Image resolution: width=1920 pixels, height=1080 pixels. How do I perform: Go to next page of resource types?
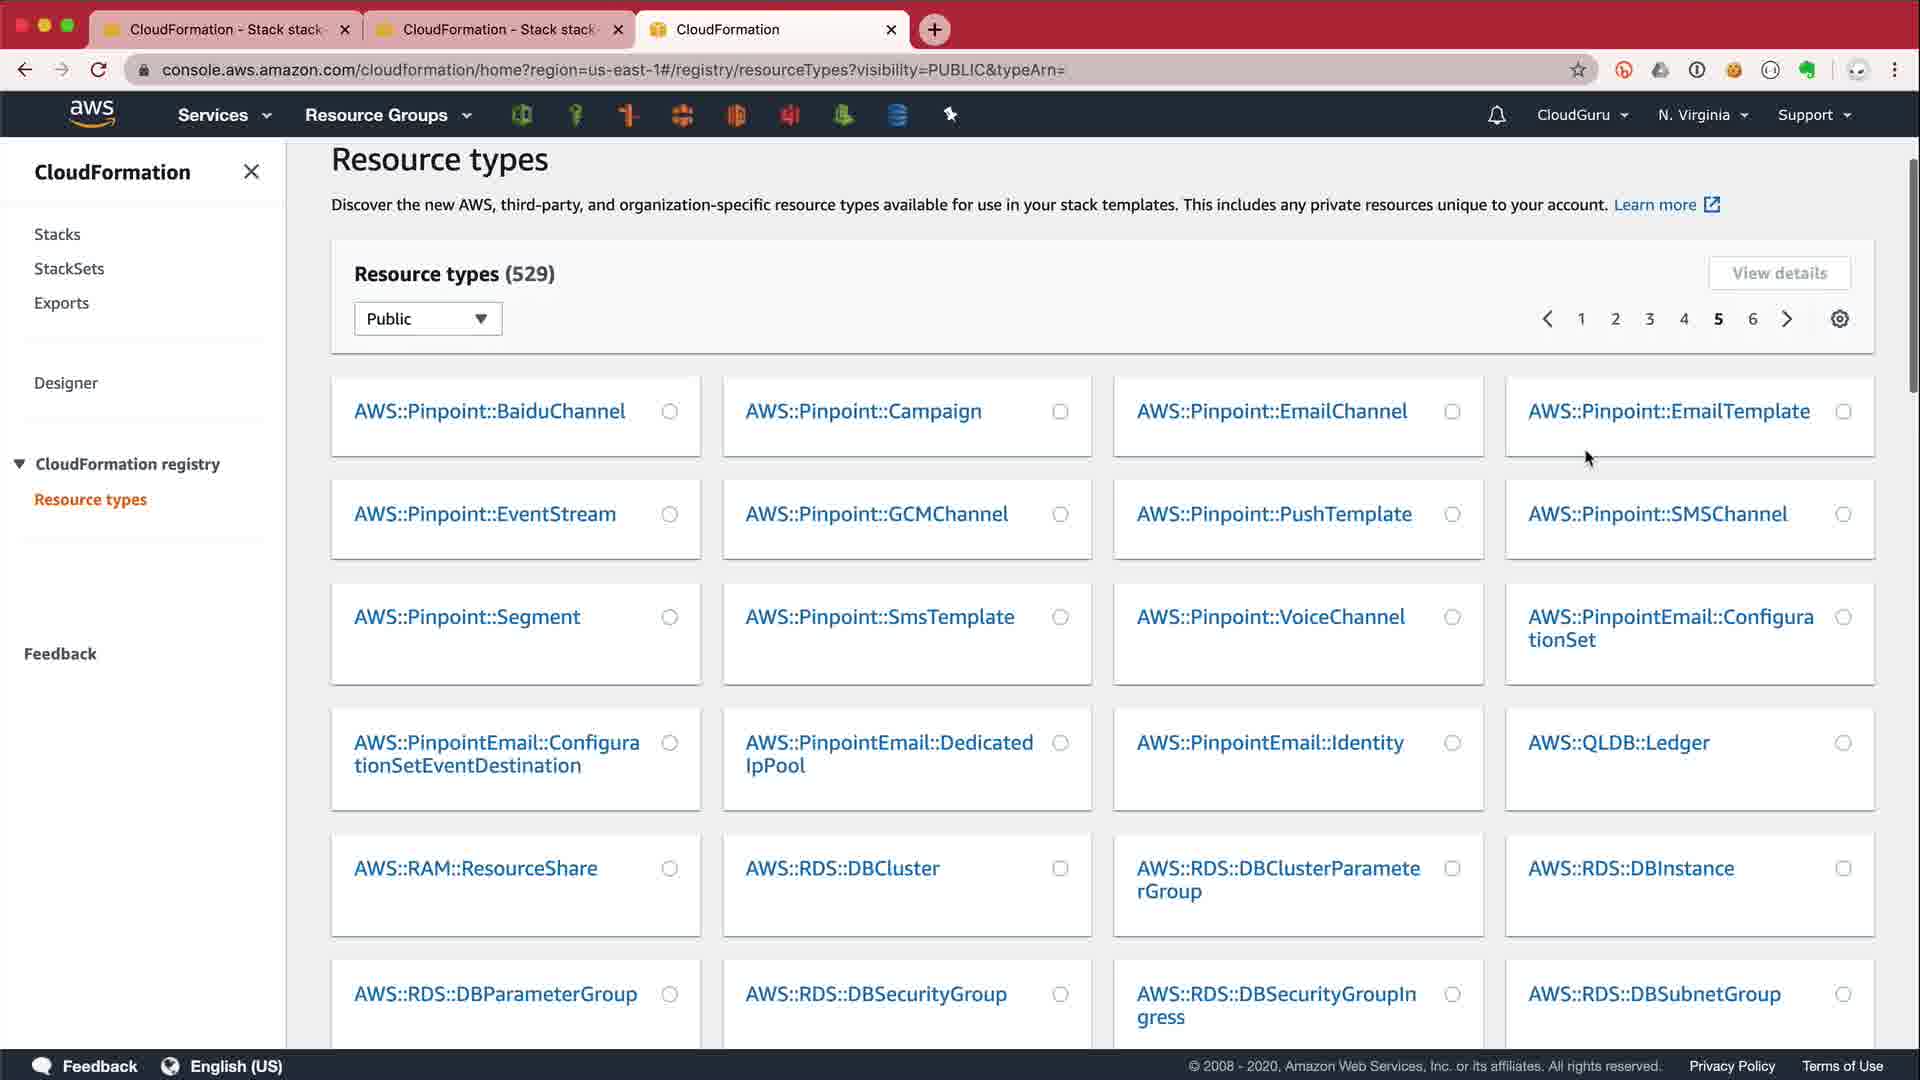(x=1787, y=319)
